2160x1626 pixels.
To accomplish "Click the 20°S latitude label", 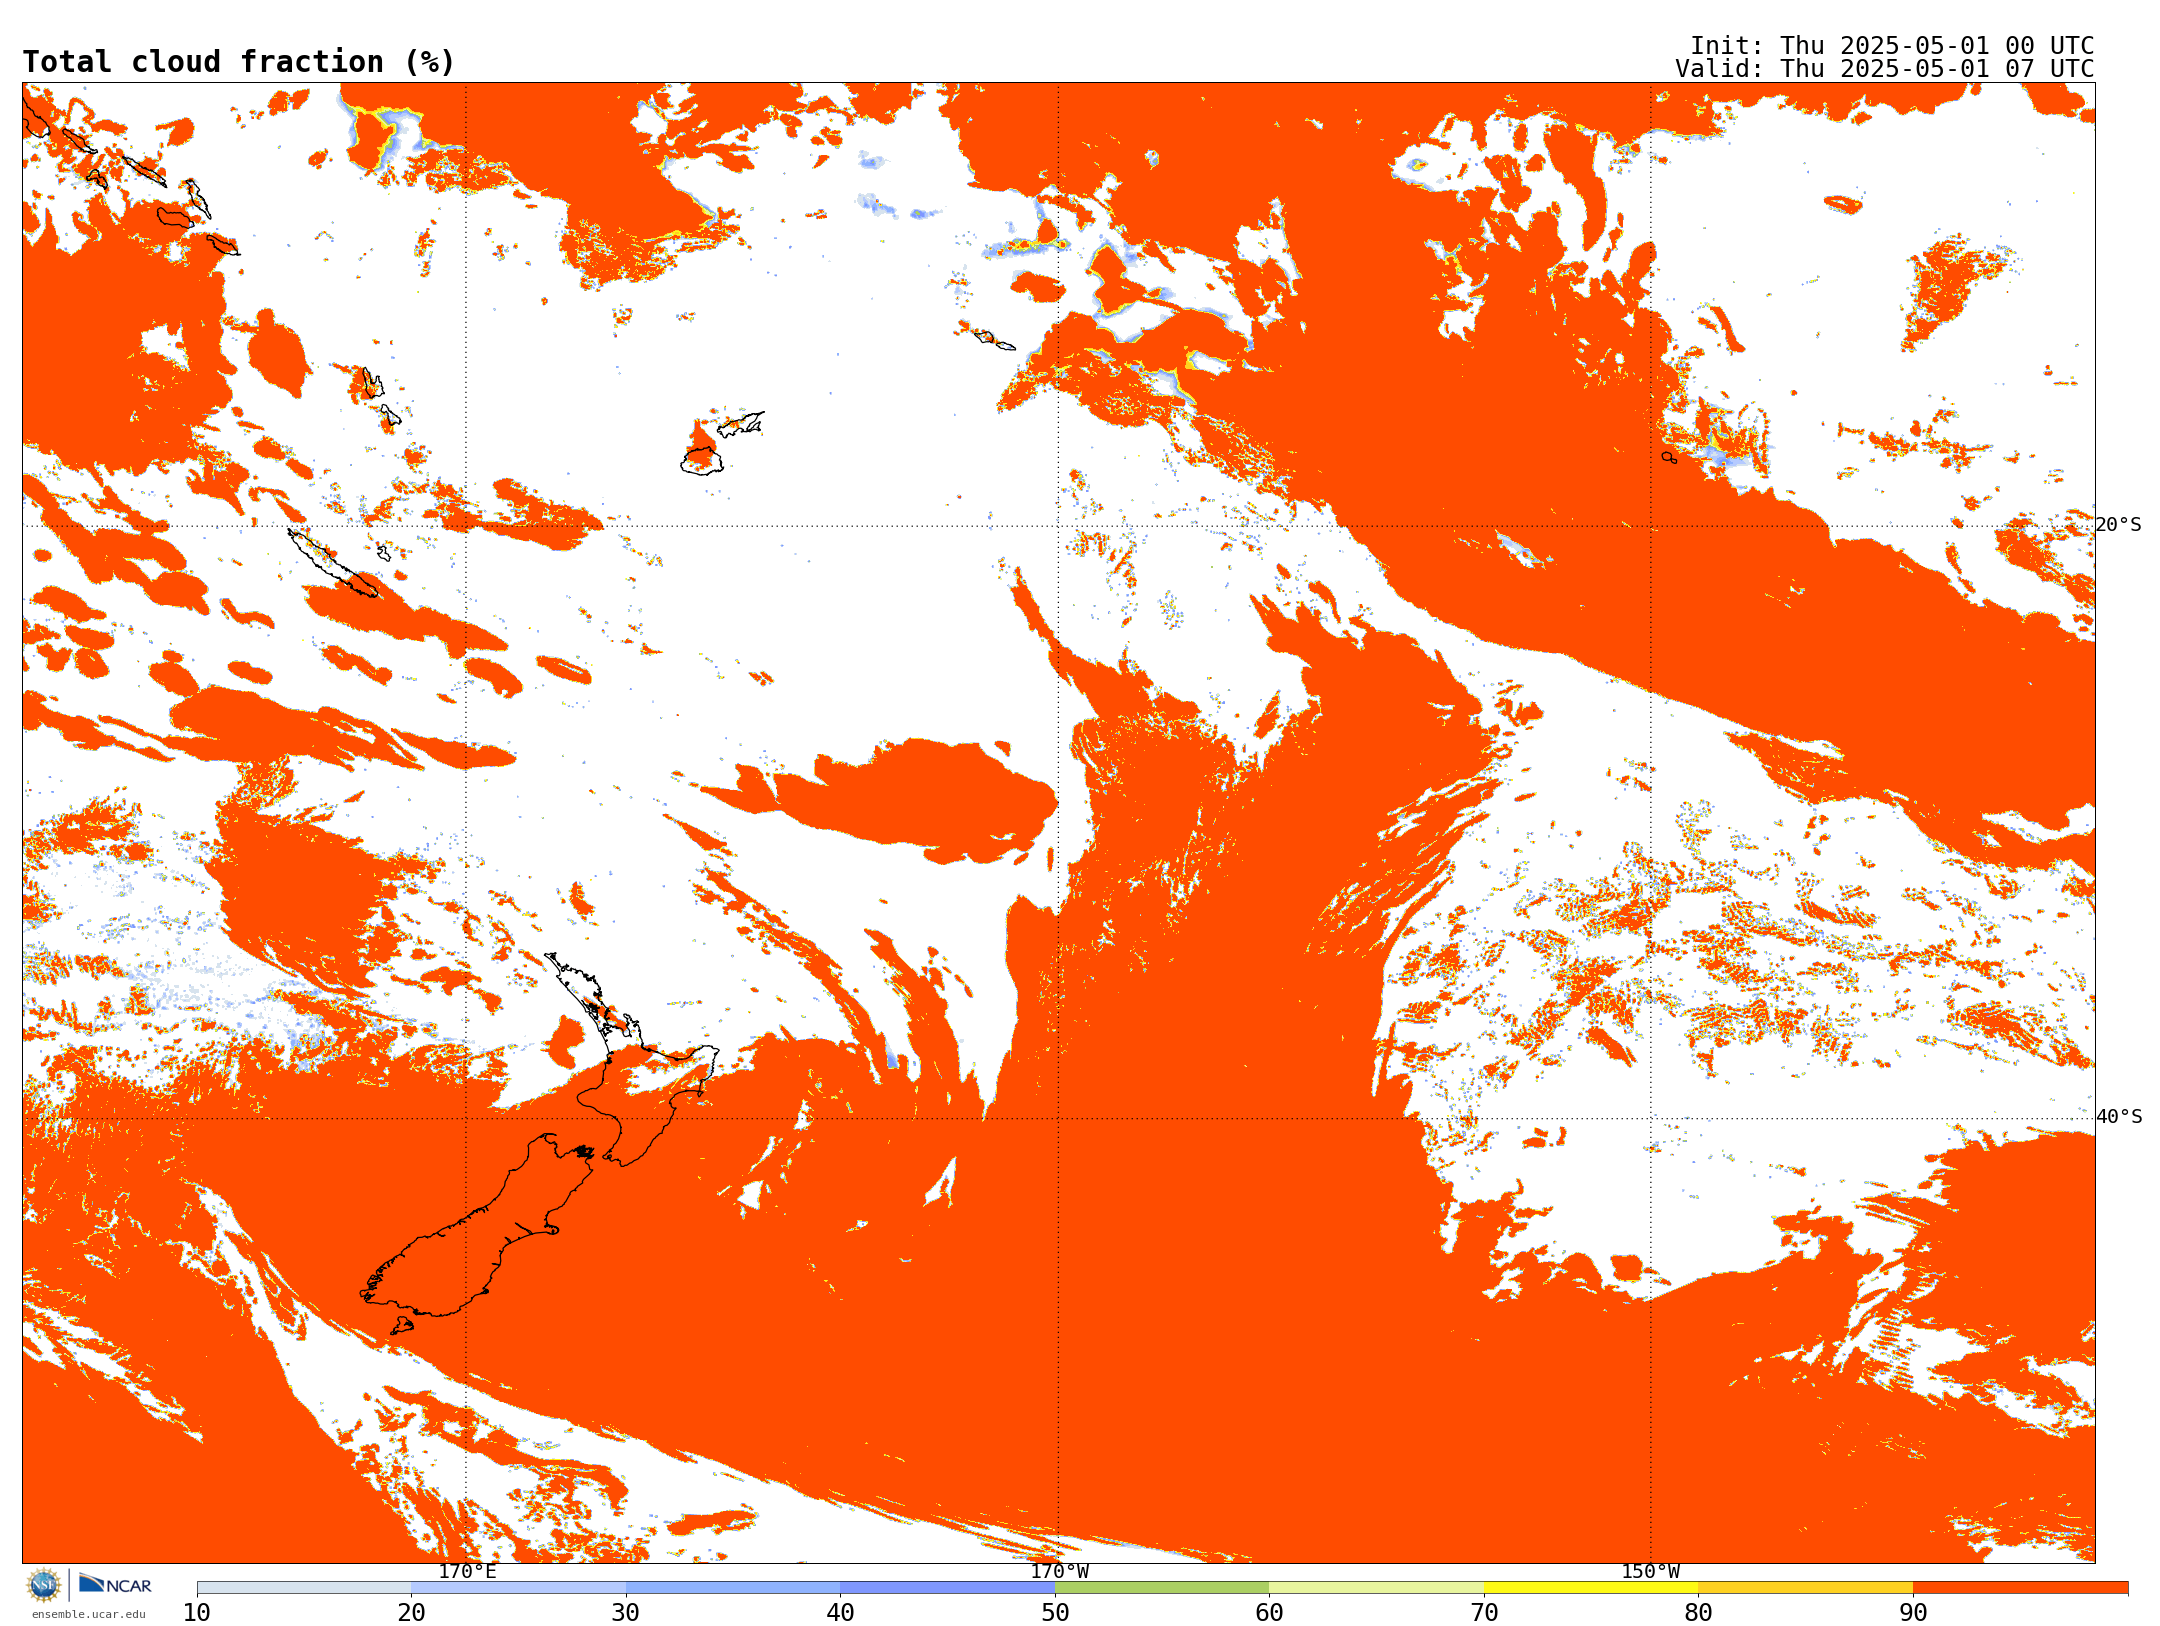I will 2119,525.
